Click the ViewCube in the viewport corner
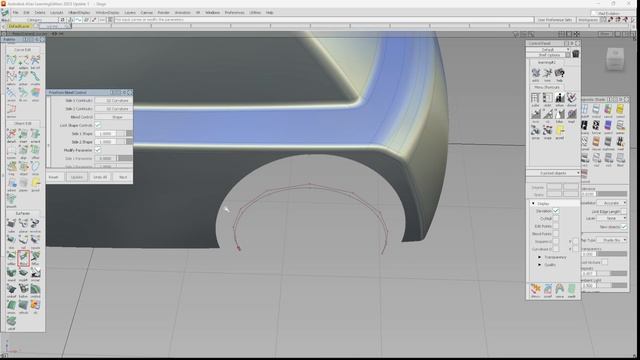 pyautogui.click(x=615, y=58)
